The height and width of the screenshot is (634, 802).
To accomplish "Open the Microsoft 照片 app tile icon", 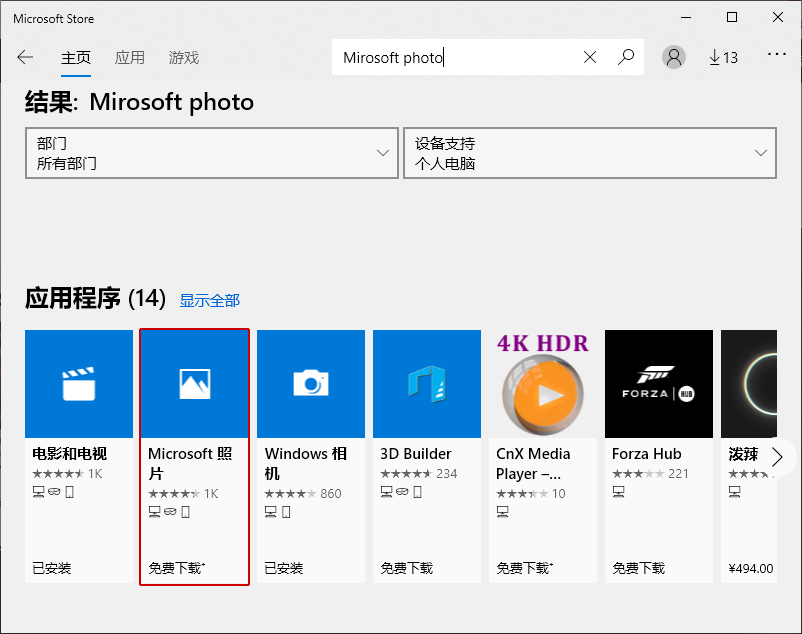I will coord(194,383).
